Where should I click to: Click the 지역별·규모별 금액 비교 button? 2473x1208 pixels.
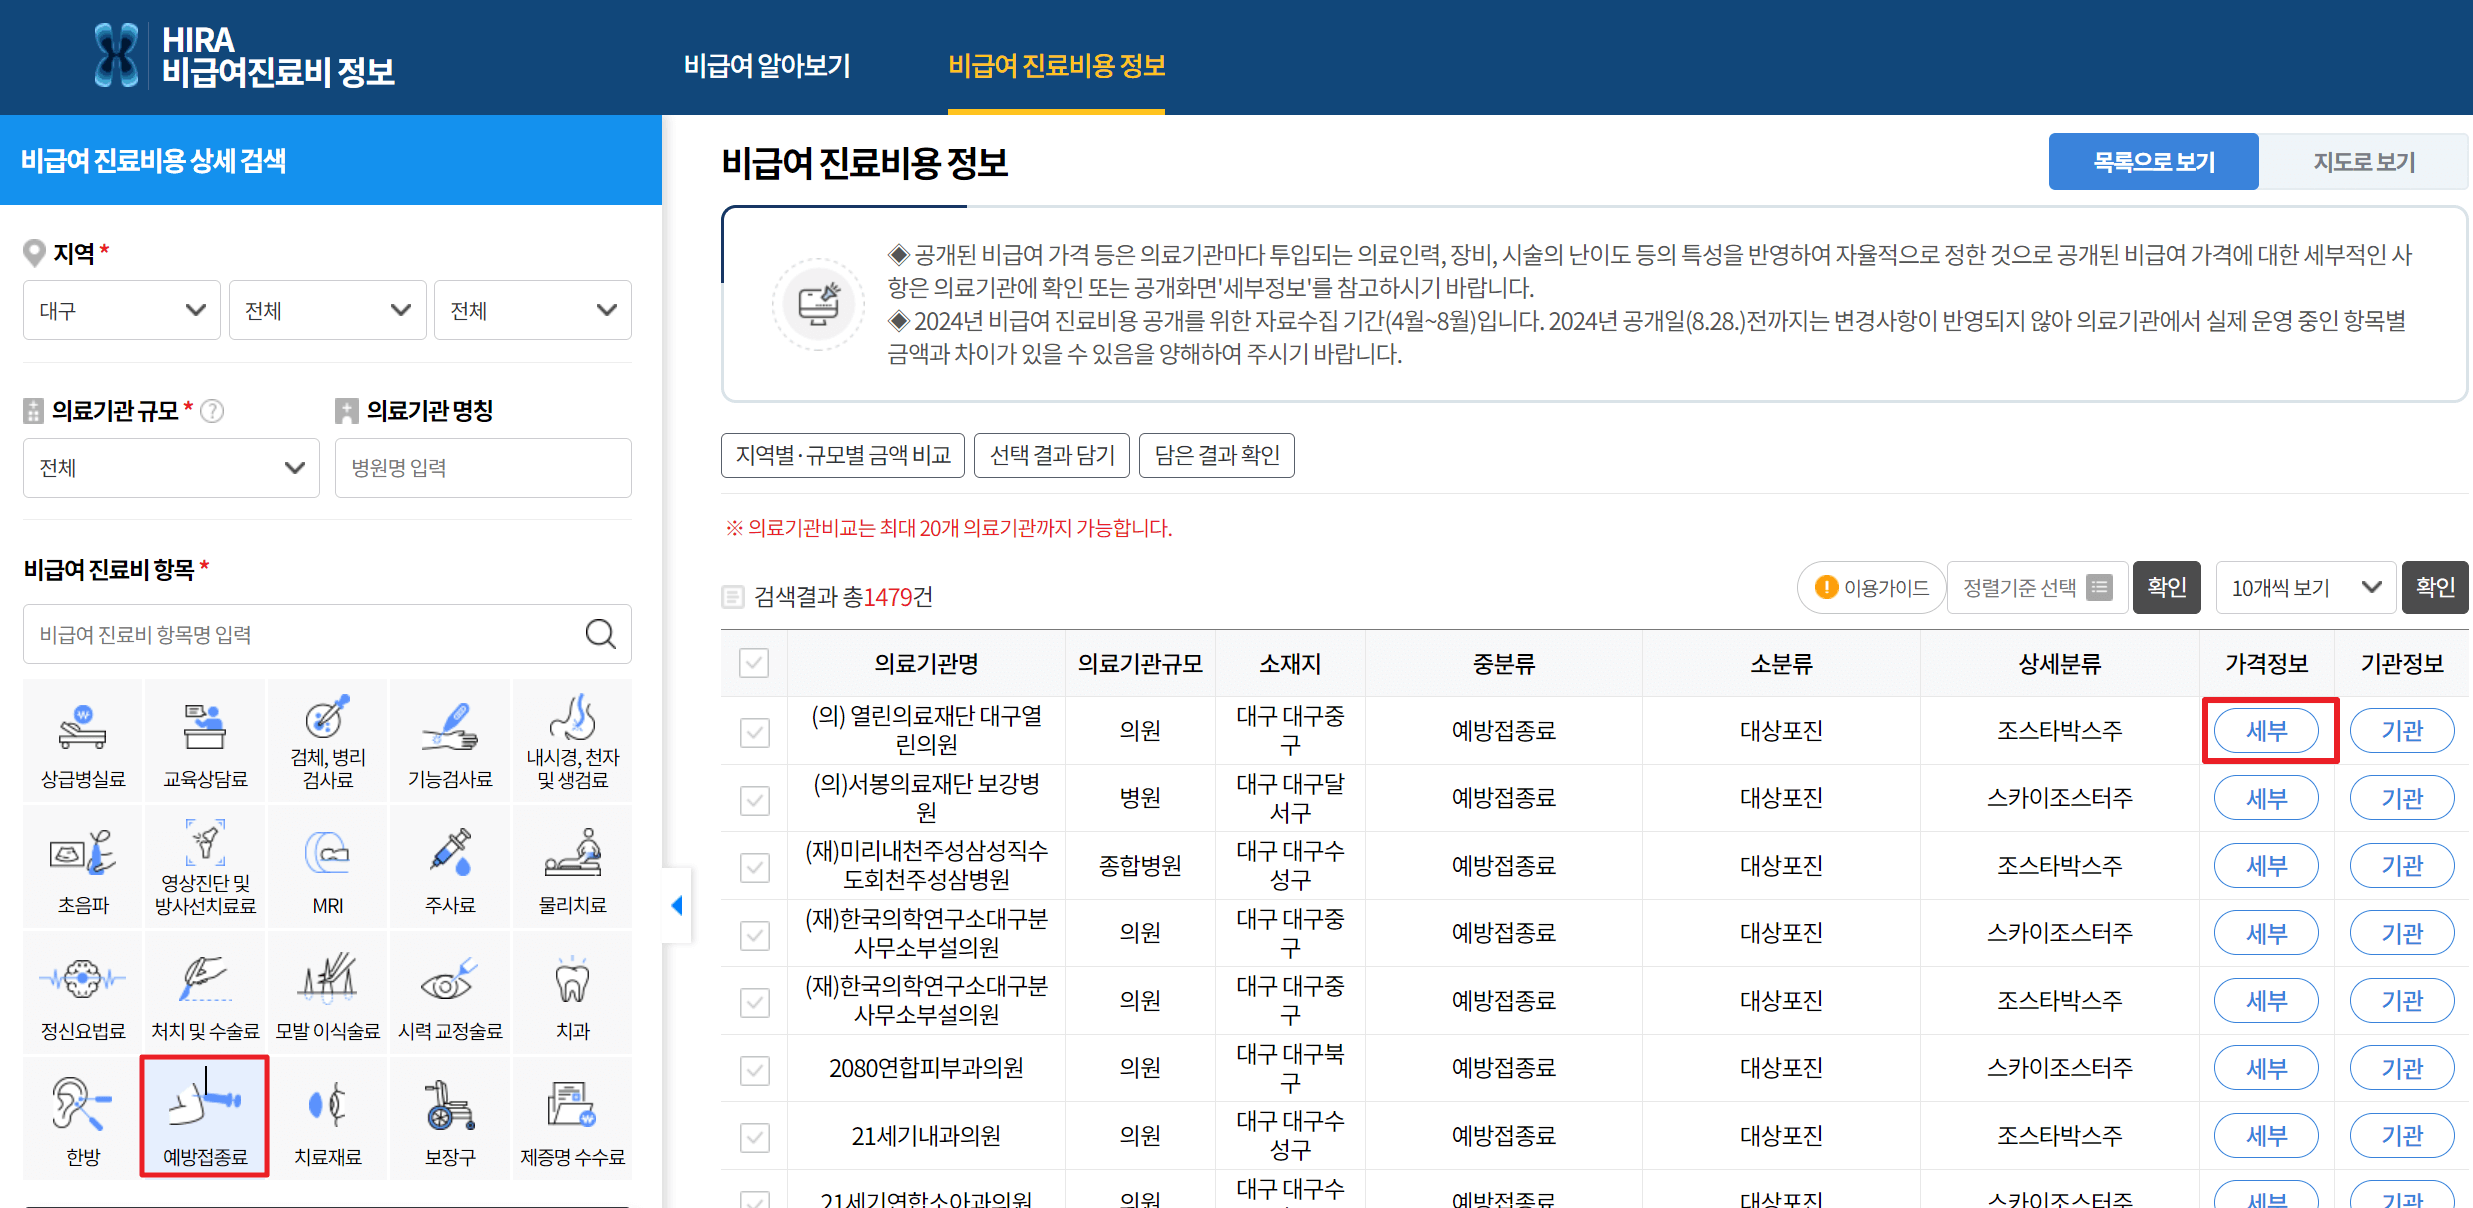842,456
